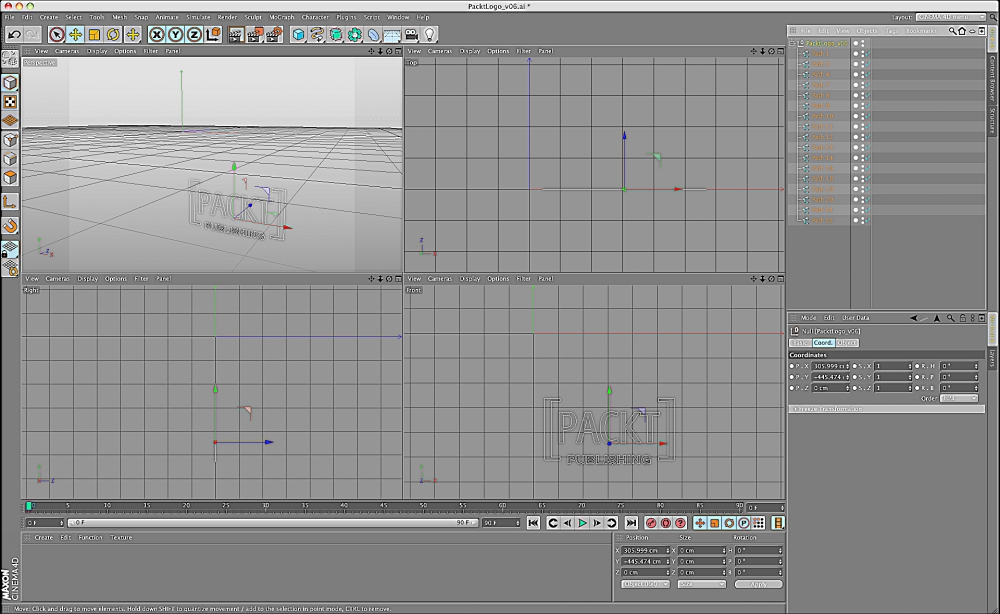This screenshot has height=614, width=1000.
Task: Open the Content Browser side tab
Action: 993,78
